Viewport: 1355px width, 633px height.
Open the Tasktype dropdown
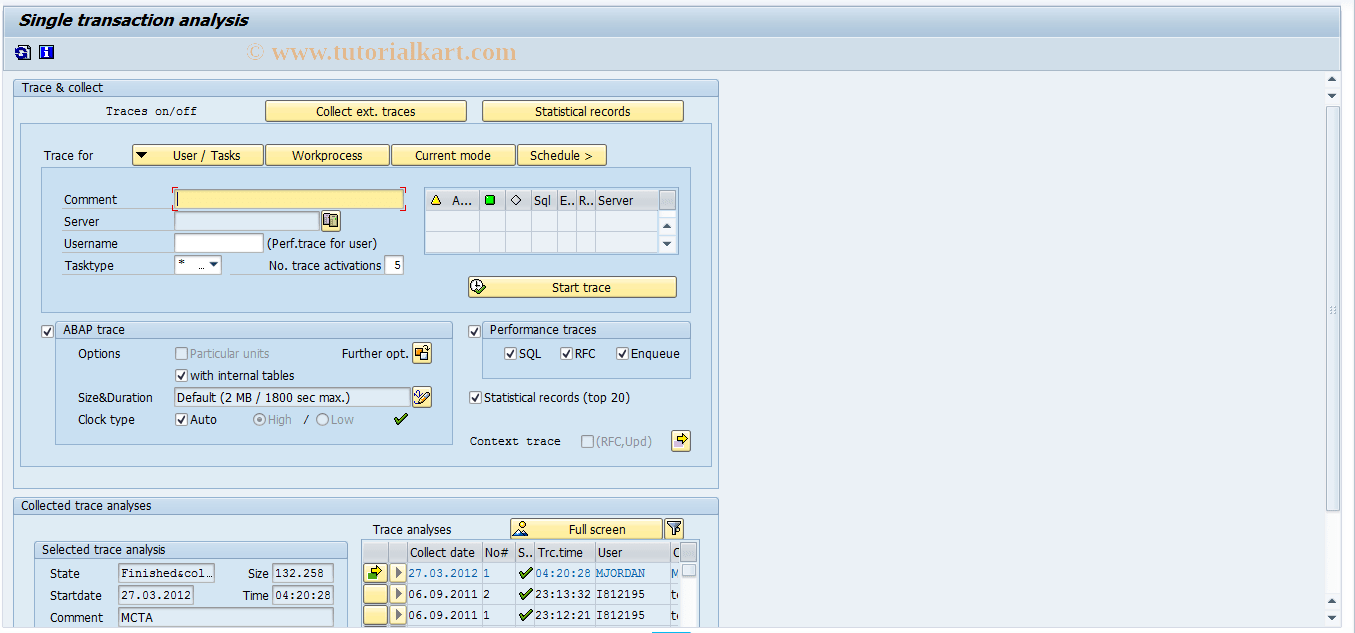[x=213, y=264]
